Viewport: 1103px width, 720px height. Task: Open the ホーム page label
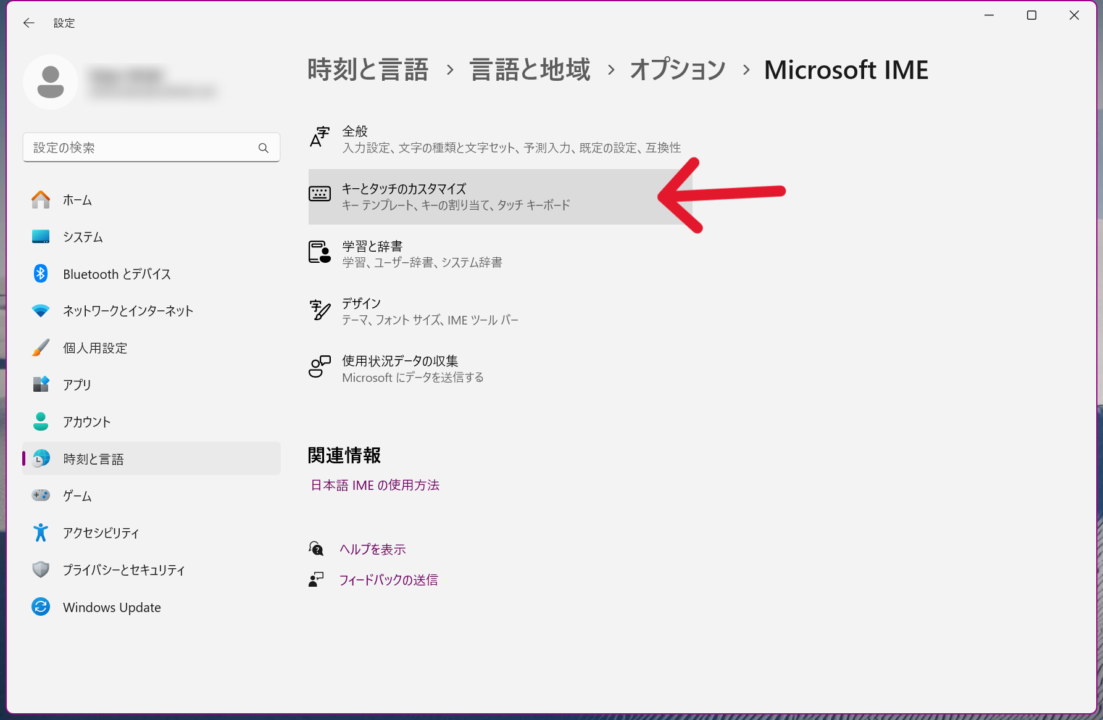[77, 200]
